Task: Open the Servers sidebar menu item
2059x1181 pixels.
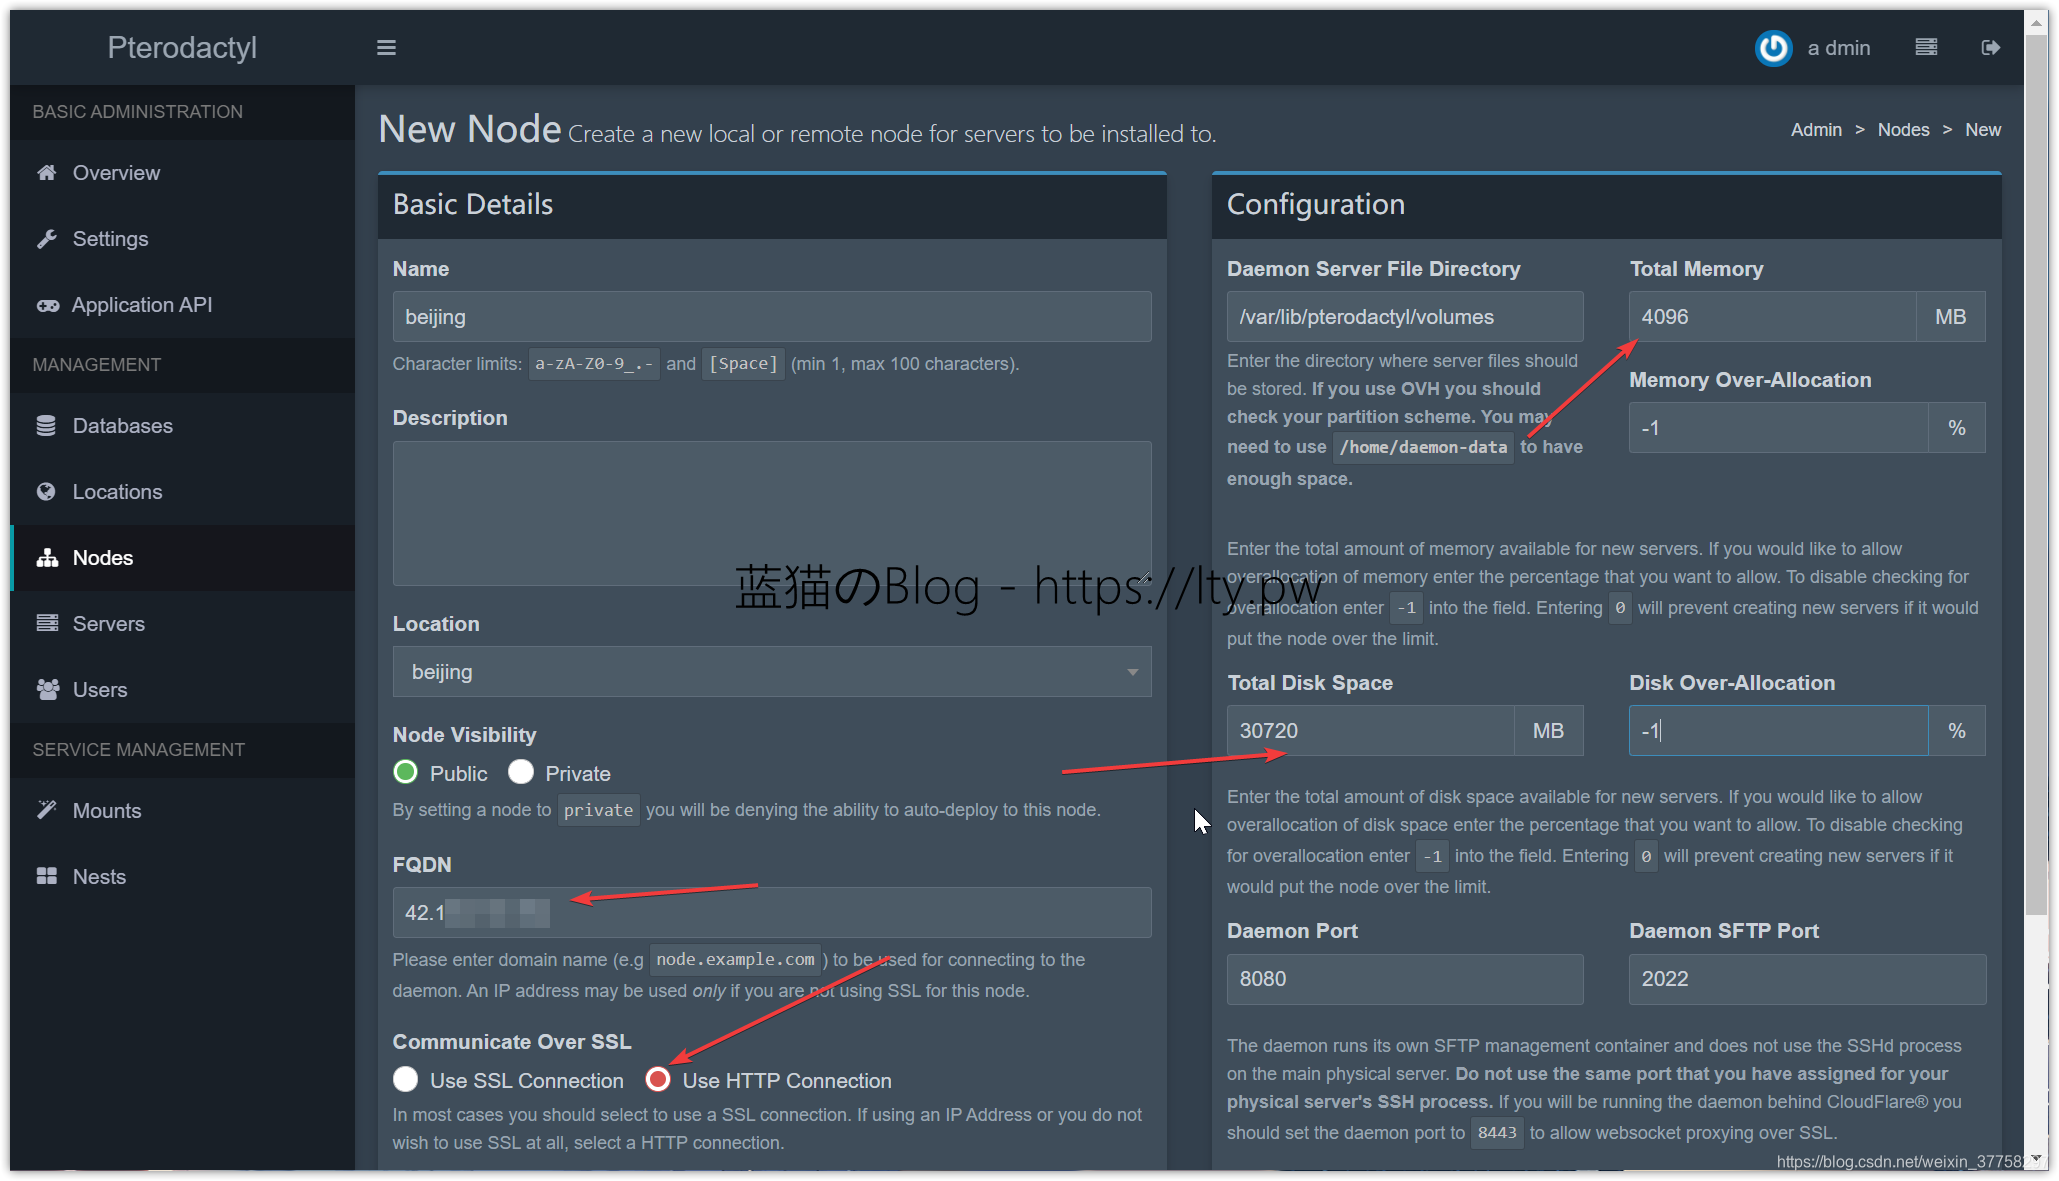Action: 108,624
